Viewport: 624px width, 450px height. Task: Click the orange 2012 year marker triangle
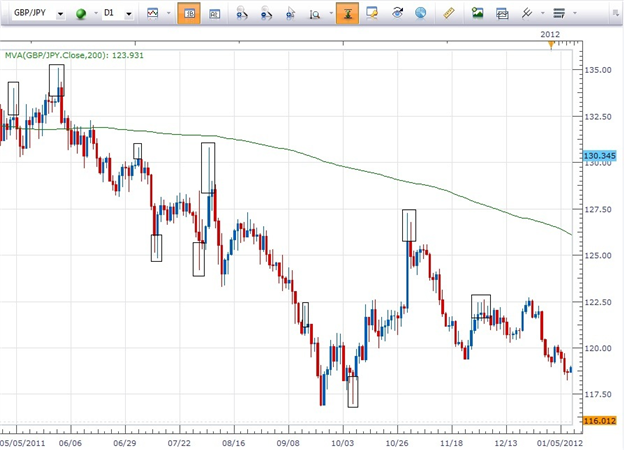(x=551, y=45)
